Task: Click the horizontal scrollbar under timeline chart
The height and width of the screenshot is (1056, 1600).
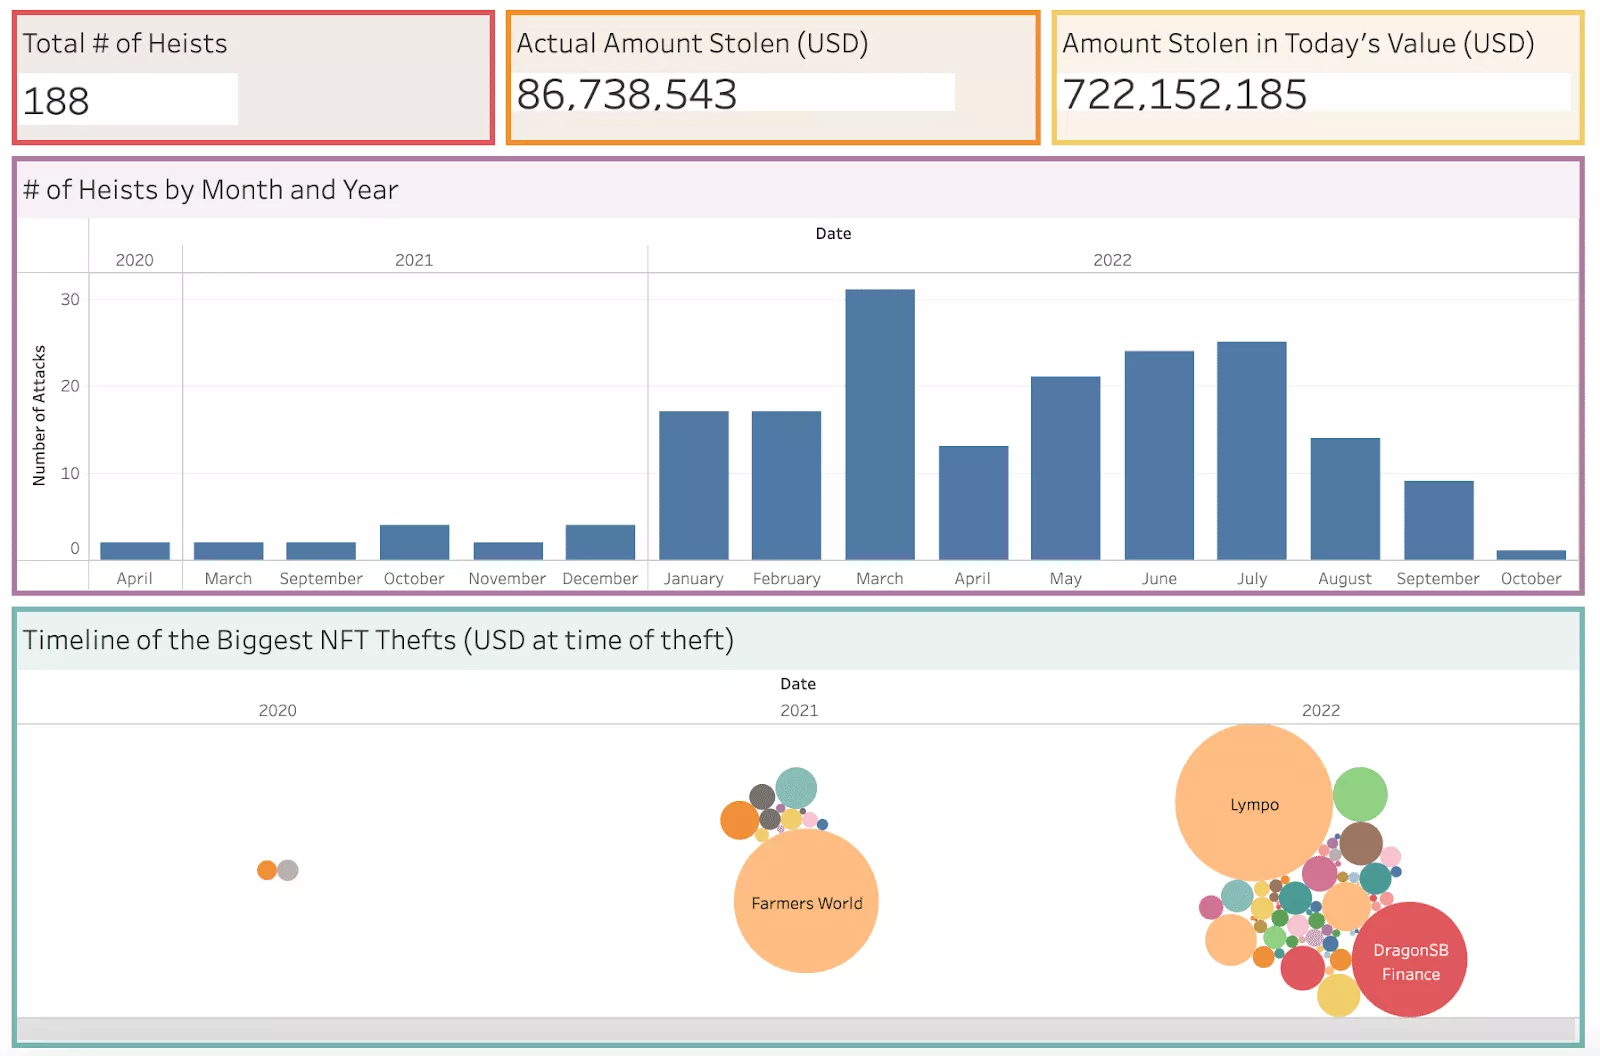Action: [x=796, y=1030]
